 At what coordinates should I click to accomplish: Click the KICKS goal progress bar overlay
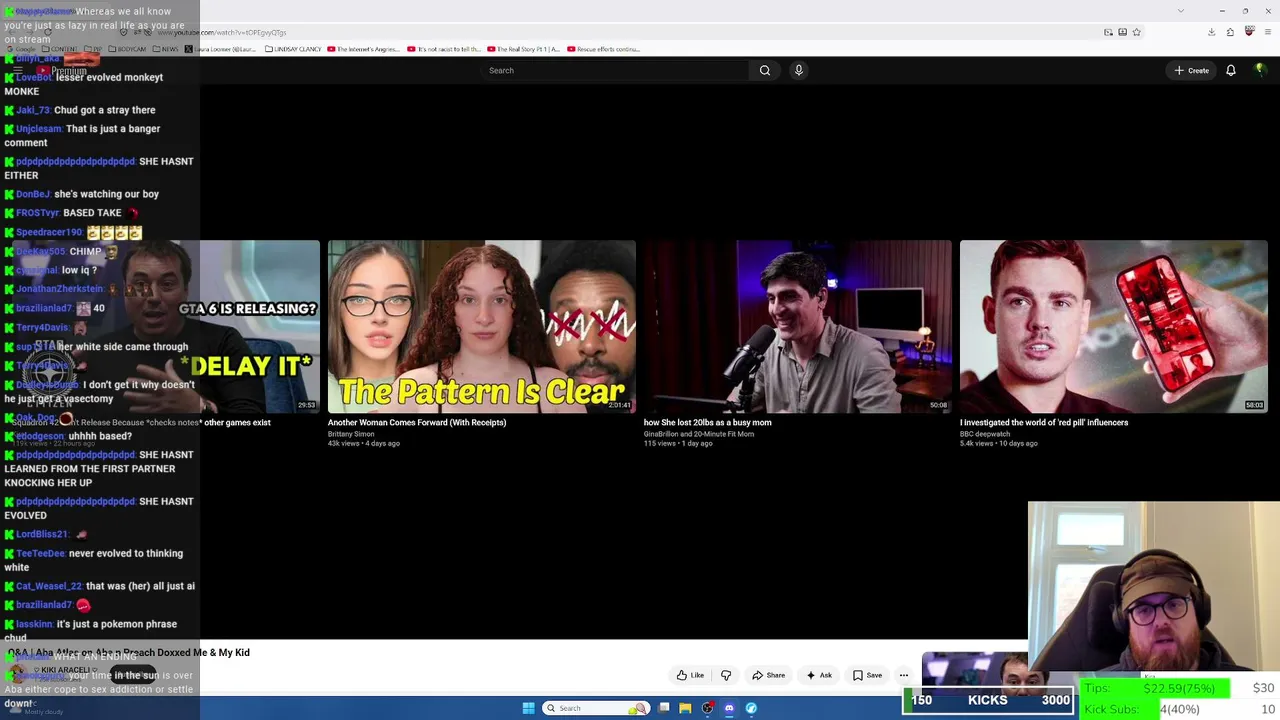tap(988, 700)
